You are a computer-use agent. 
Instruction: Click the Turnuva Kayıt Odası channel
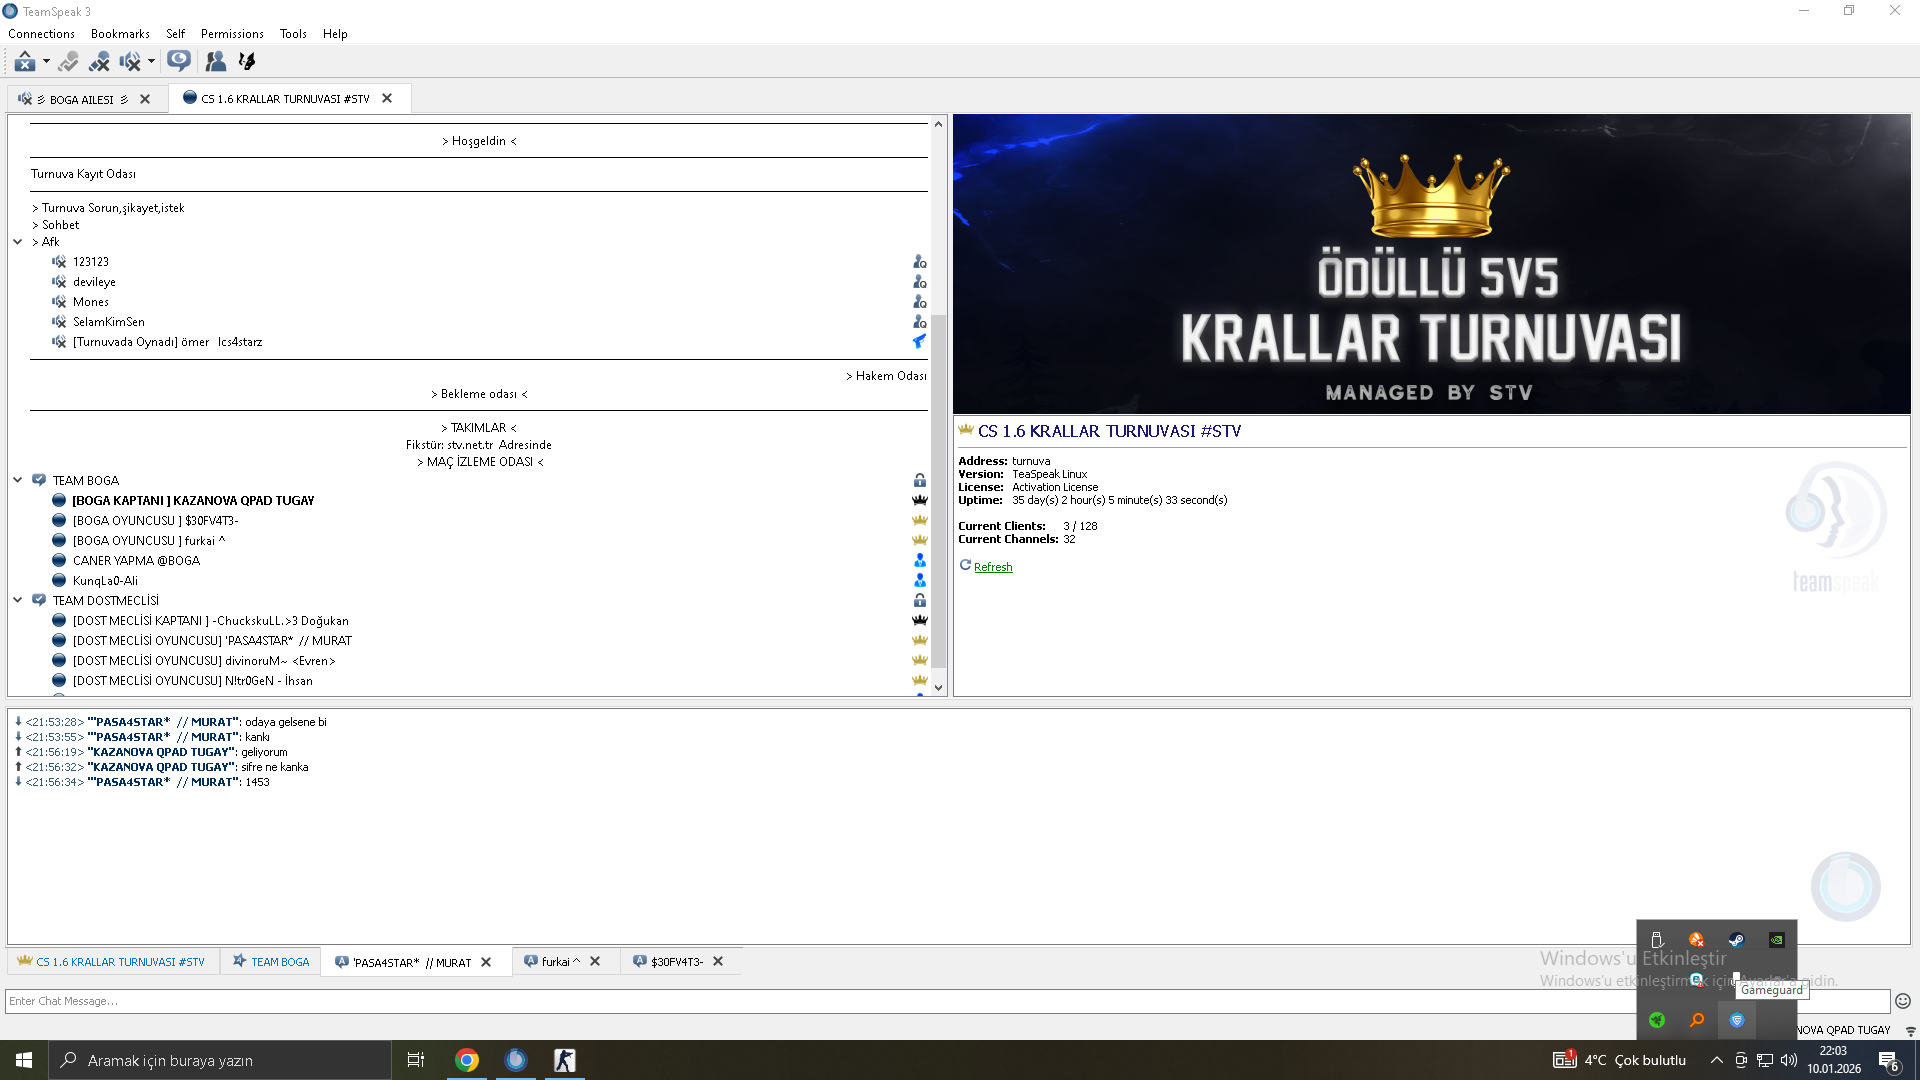pyautogui.click(x=83, y=174)
